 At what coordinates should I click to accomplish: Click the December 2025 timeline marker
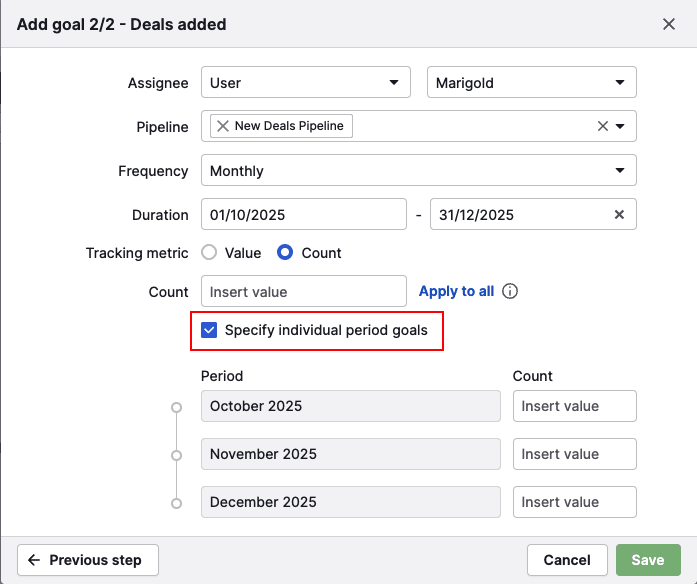177,503
